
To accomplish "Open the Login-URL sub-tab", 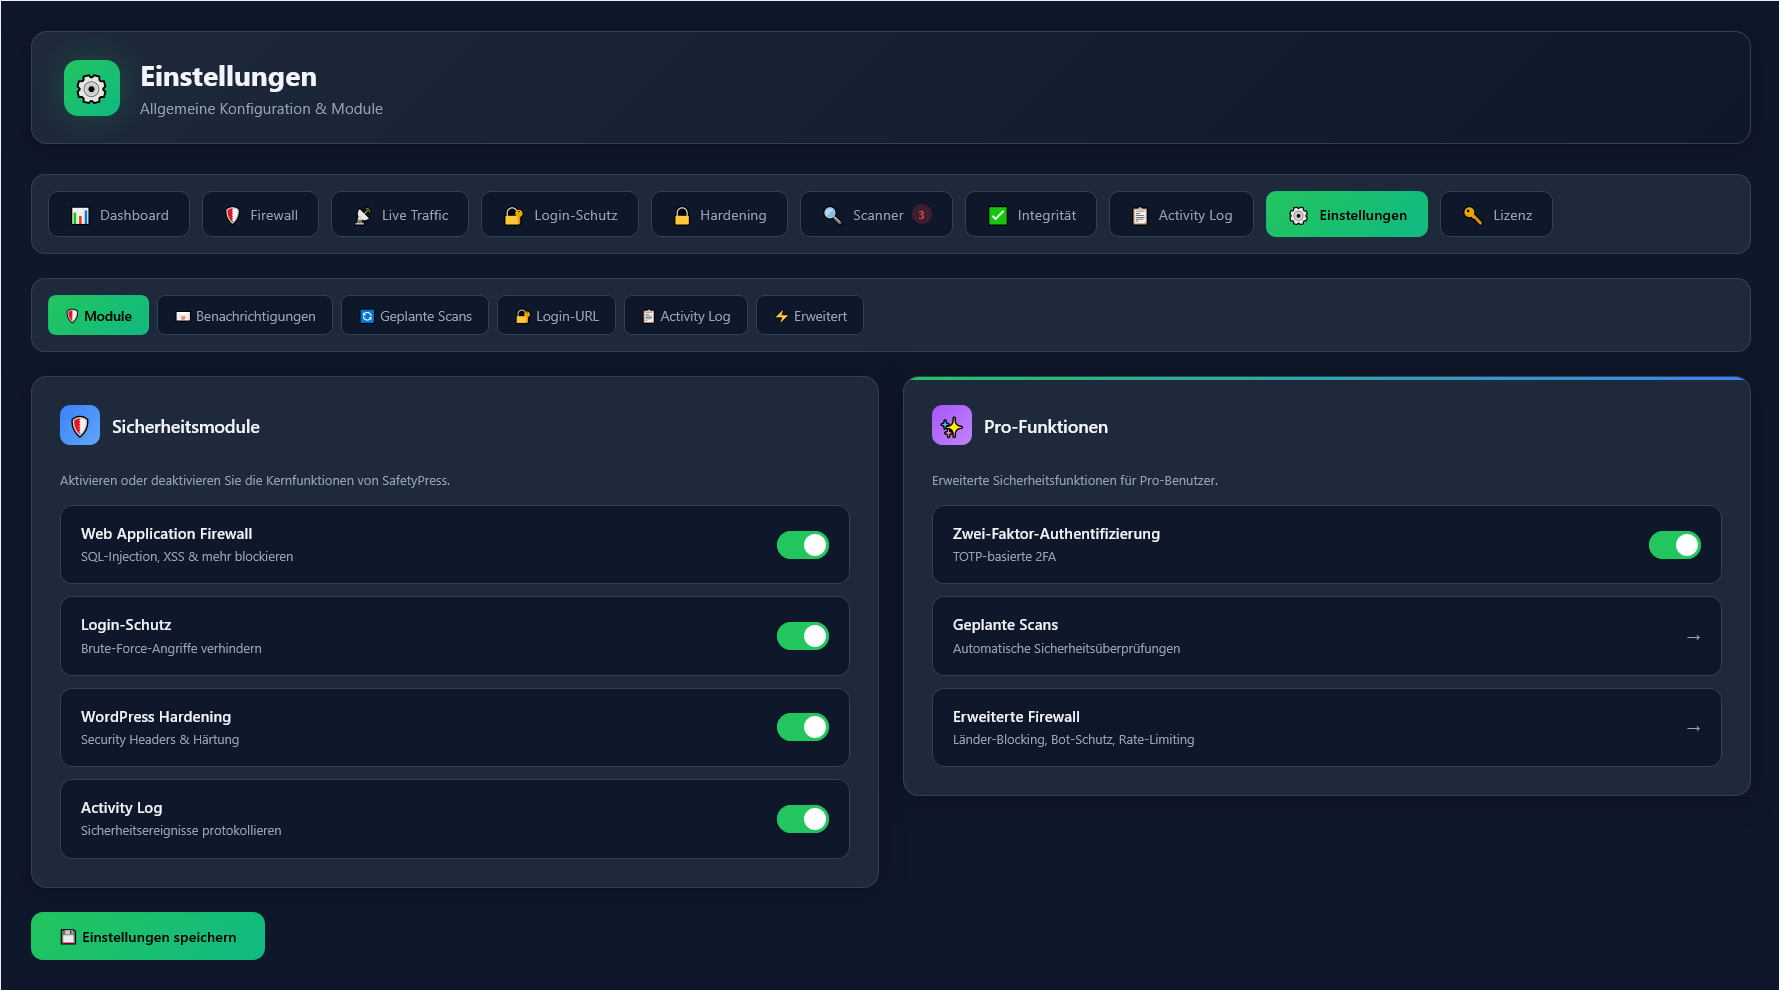I will pyautogui.click(x=556, y=316).
